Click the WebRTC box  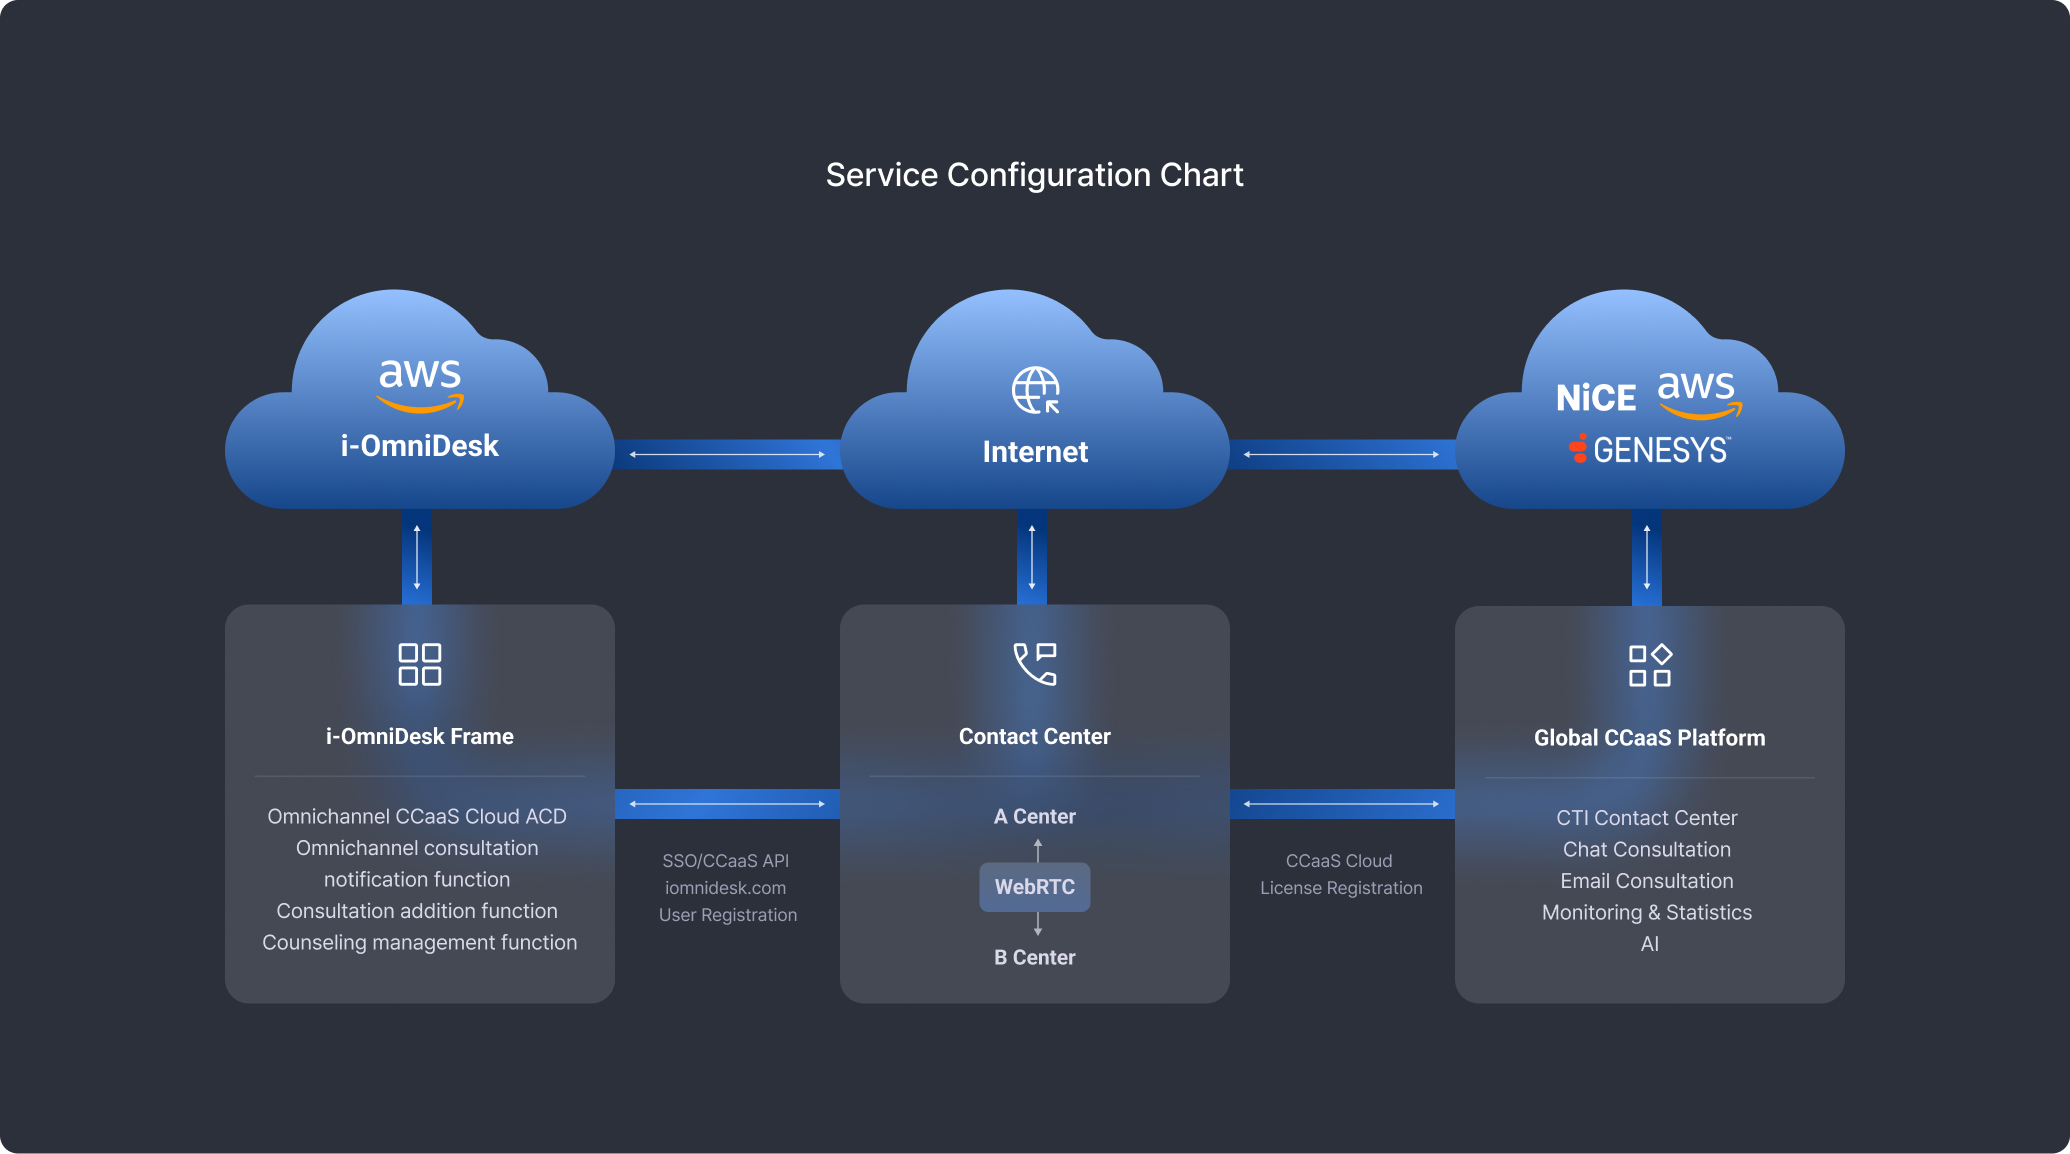coord(1035,887)
